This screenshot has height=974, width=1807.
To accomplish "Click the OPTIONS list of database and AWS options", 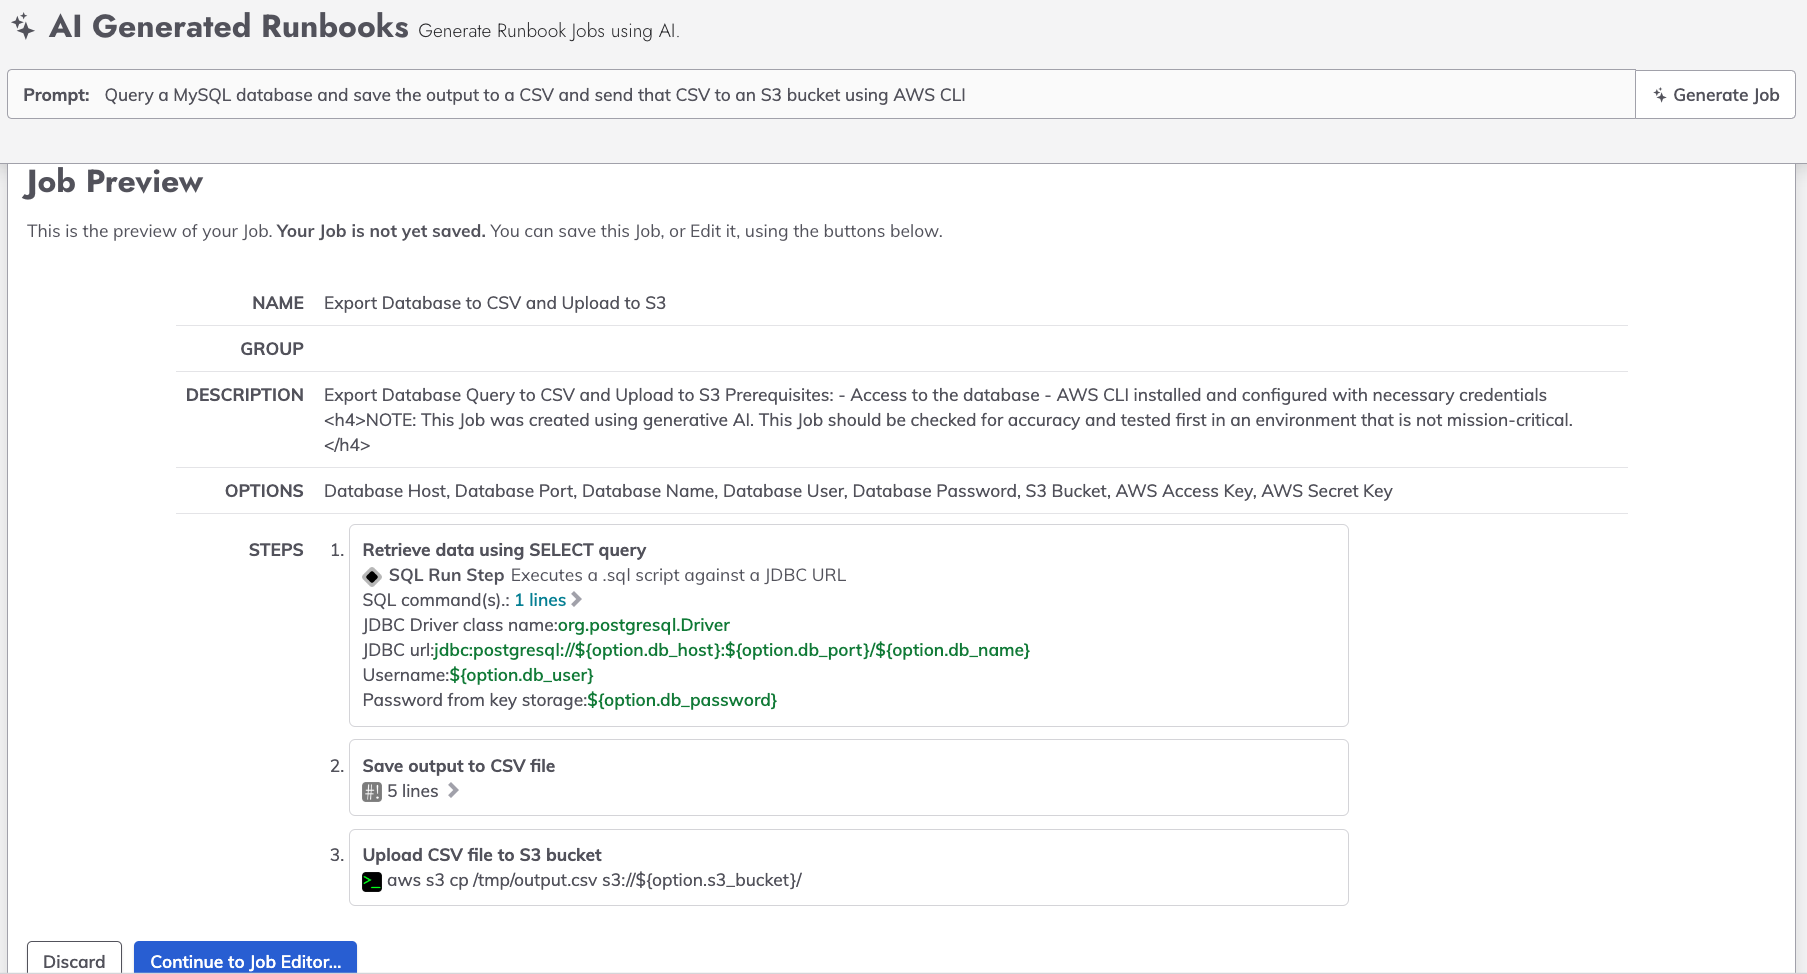I will tap(858, 491).
